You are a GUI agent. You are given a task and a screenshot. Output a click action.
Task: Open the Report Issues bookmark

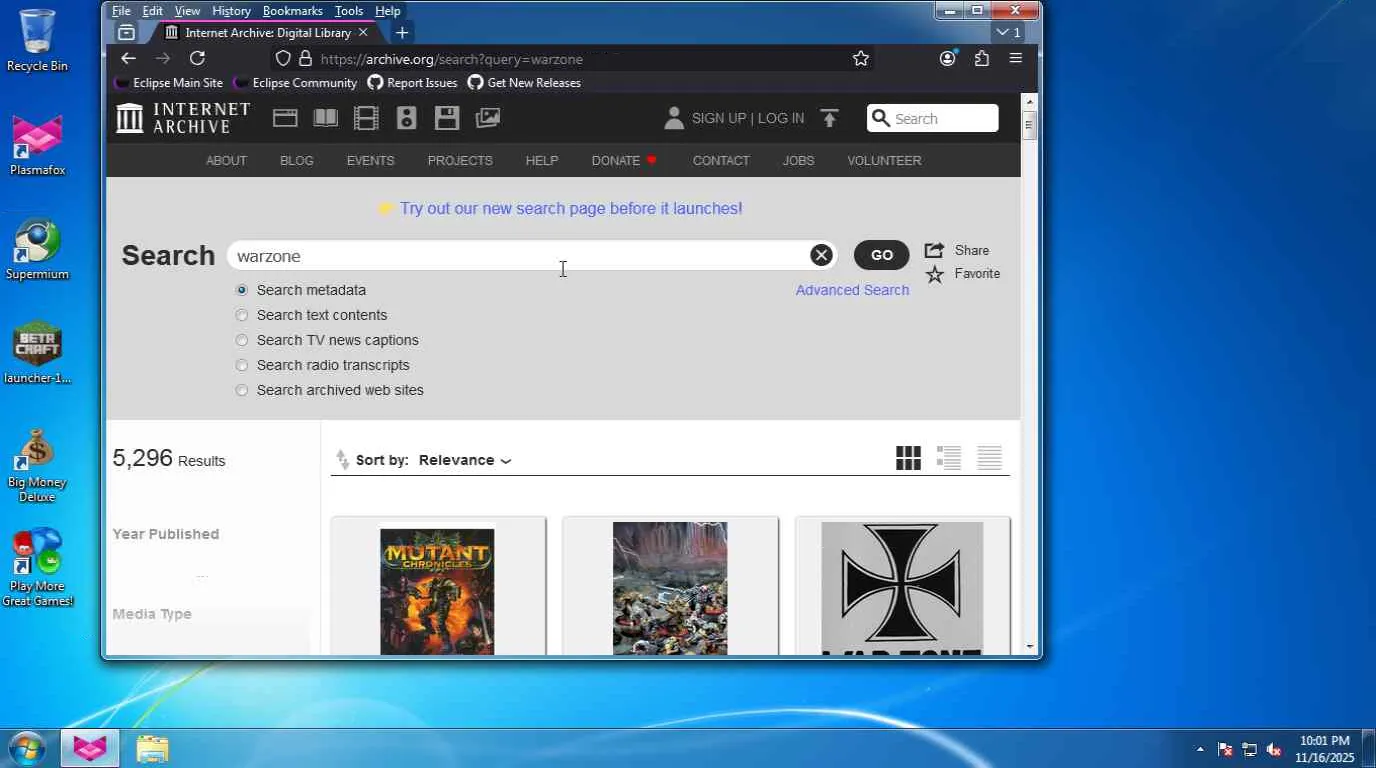(412, 83)
